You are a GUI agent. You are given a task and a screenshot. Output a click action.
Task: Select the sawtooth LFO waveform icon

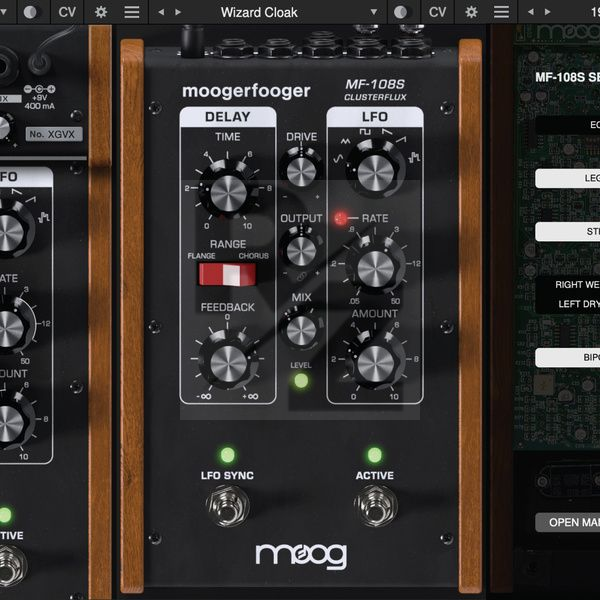pyautogui.click(x=387, y=132)
